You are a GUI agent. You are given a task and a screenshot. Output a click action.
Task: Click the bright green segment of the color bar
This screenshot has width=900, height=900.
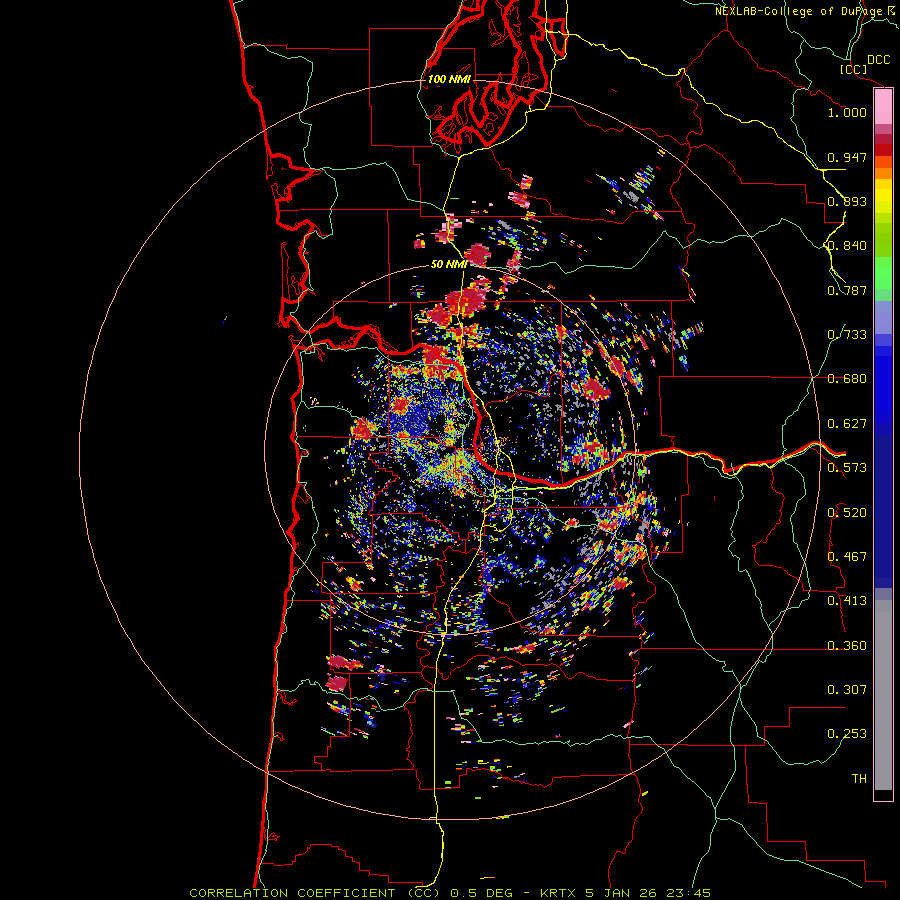[883, 272]
